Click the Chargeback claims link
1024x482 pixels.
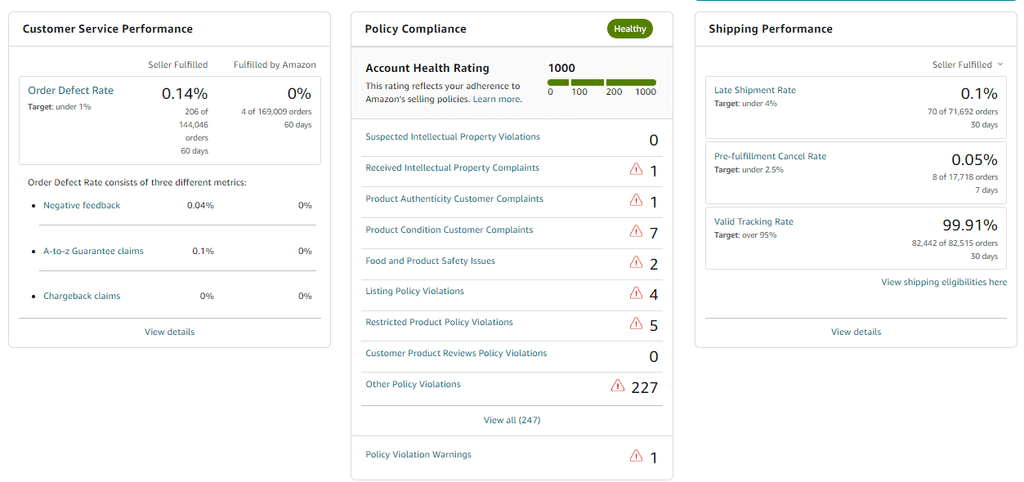81,296
